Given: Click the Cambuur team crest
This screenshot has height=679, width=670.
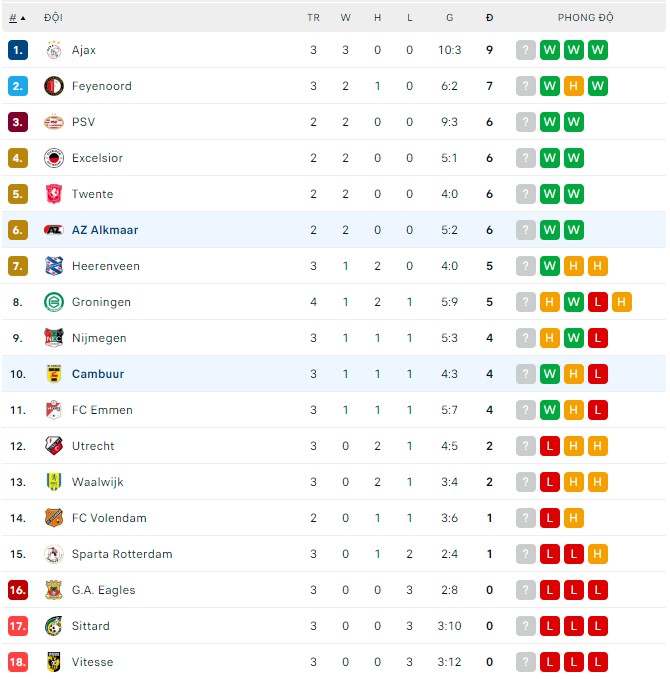Looking at the screenshot, I should [54, 374].
